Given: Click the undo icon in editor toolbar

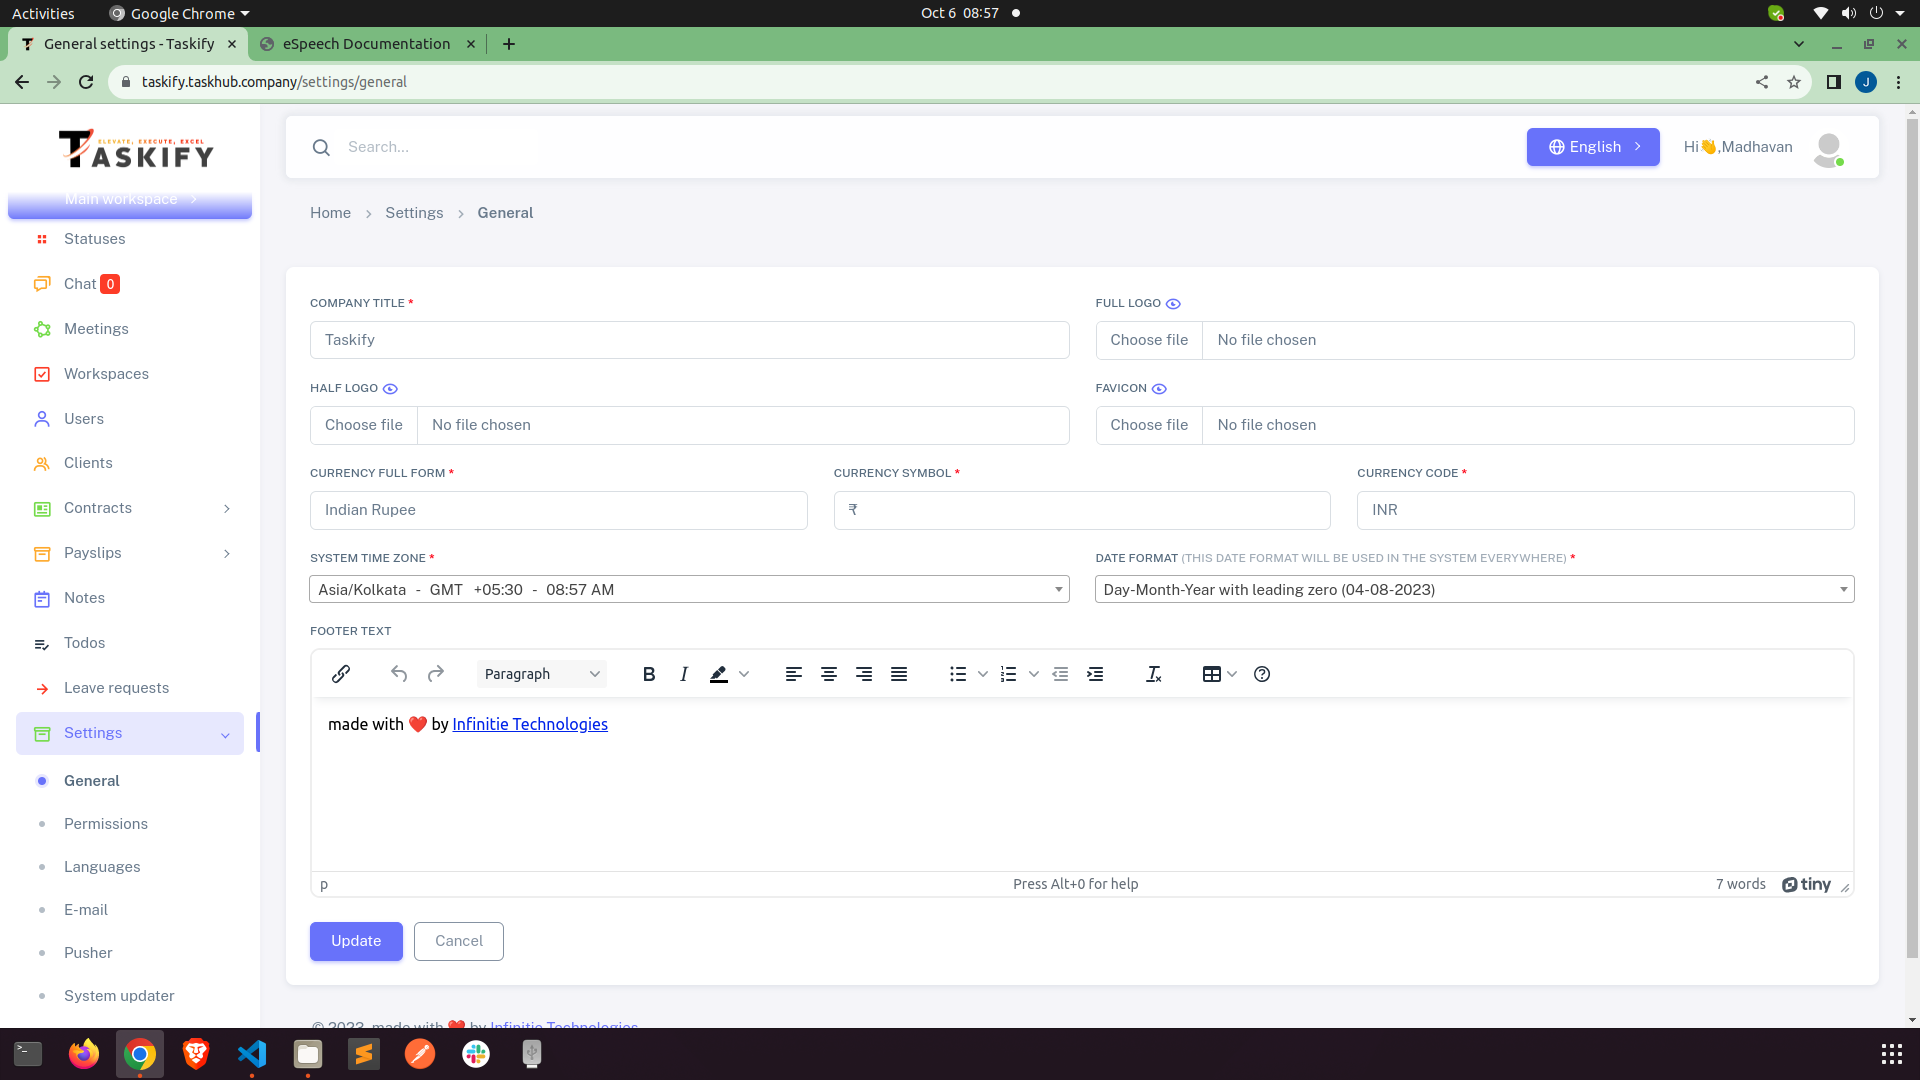Looking at the screenshot, I should [x=399, y=674].
